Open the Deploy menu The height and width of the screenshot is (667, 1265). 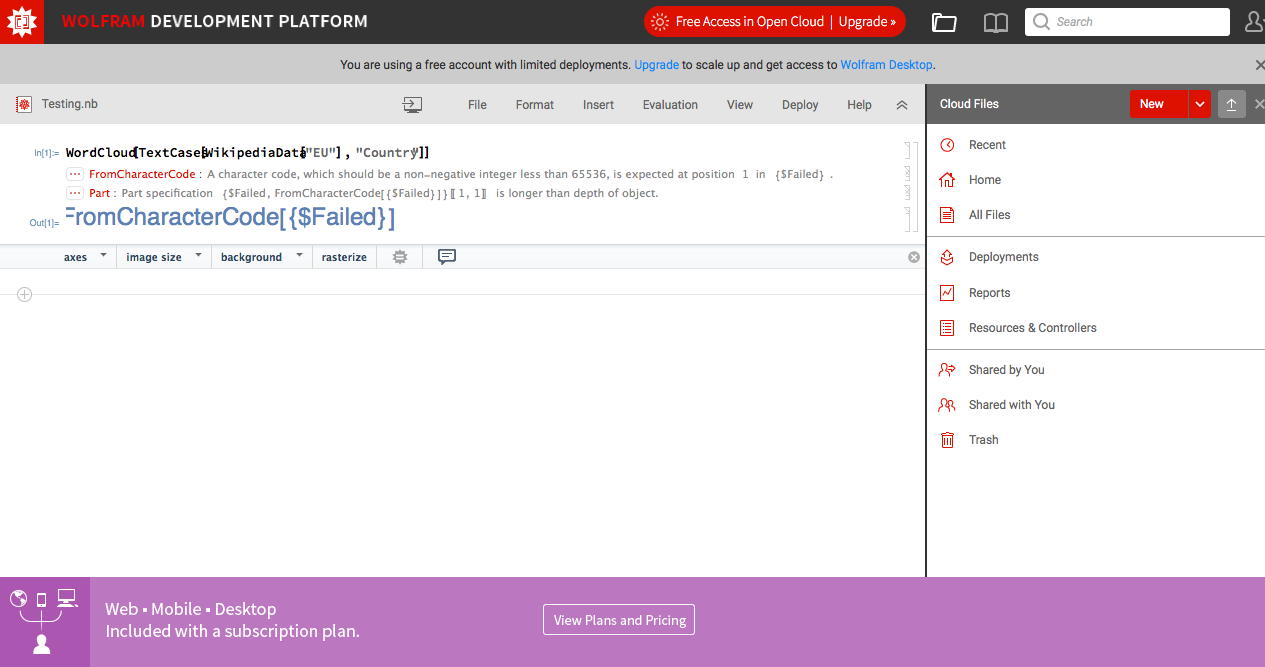[x=800, y=105]
